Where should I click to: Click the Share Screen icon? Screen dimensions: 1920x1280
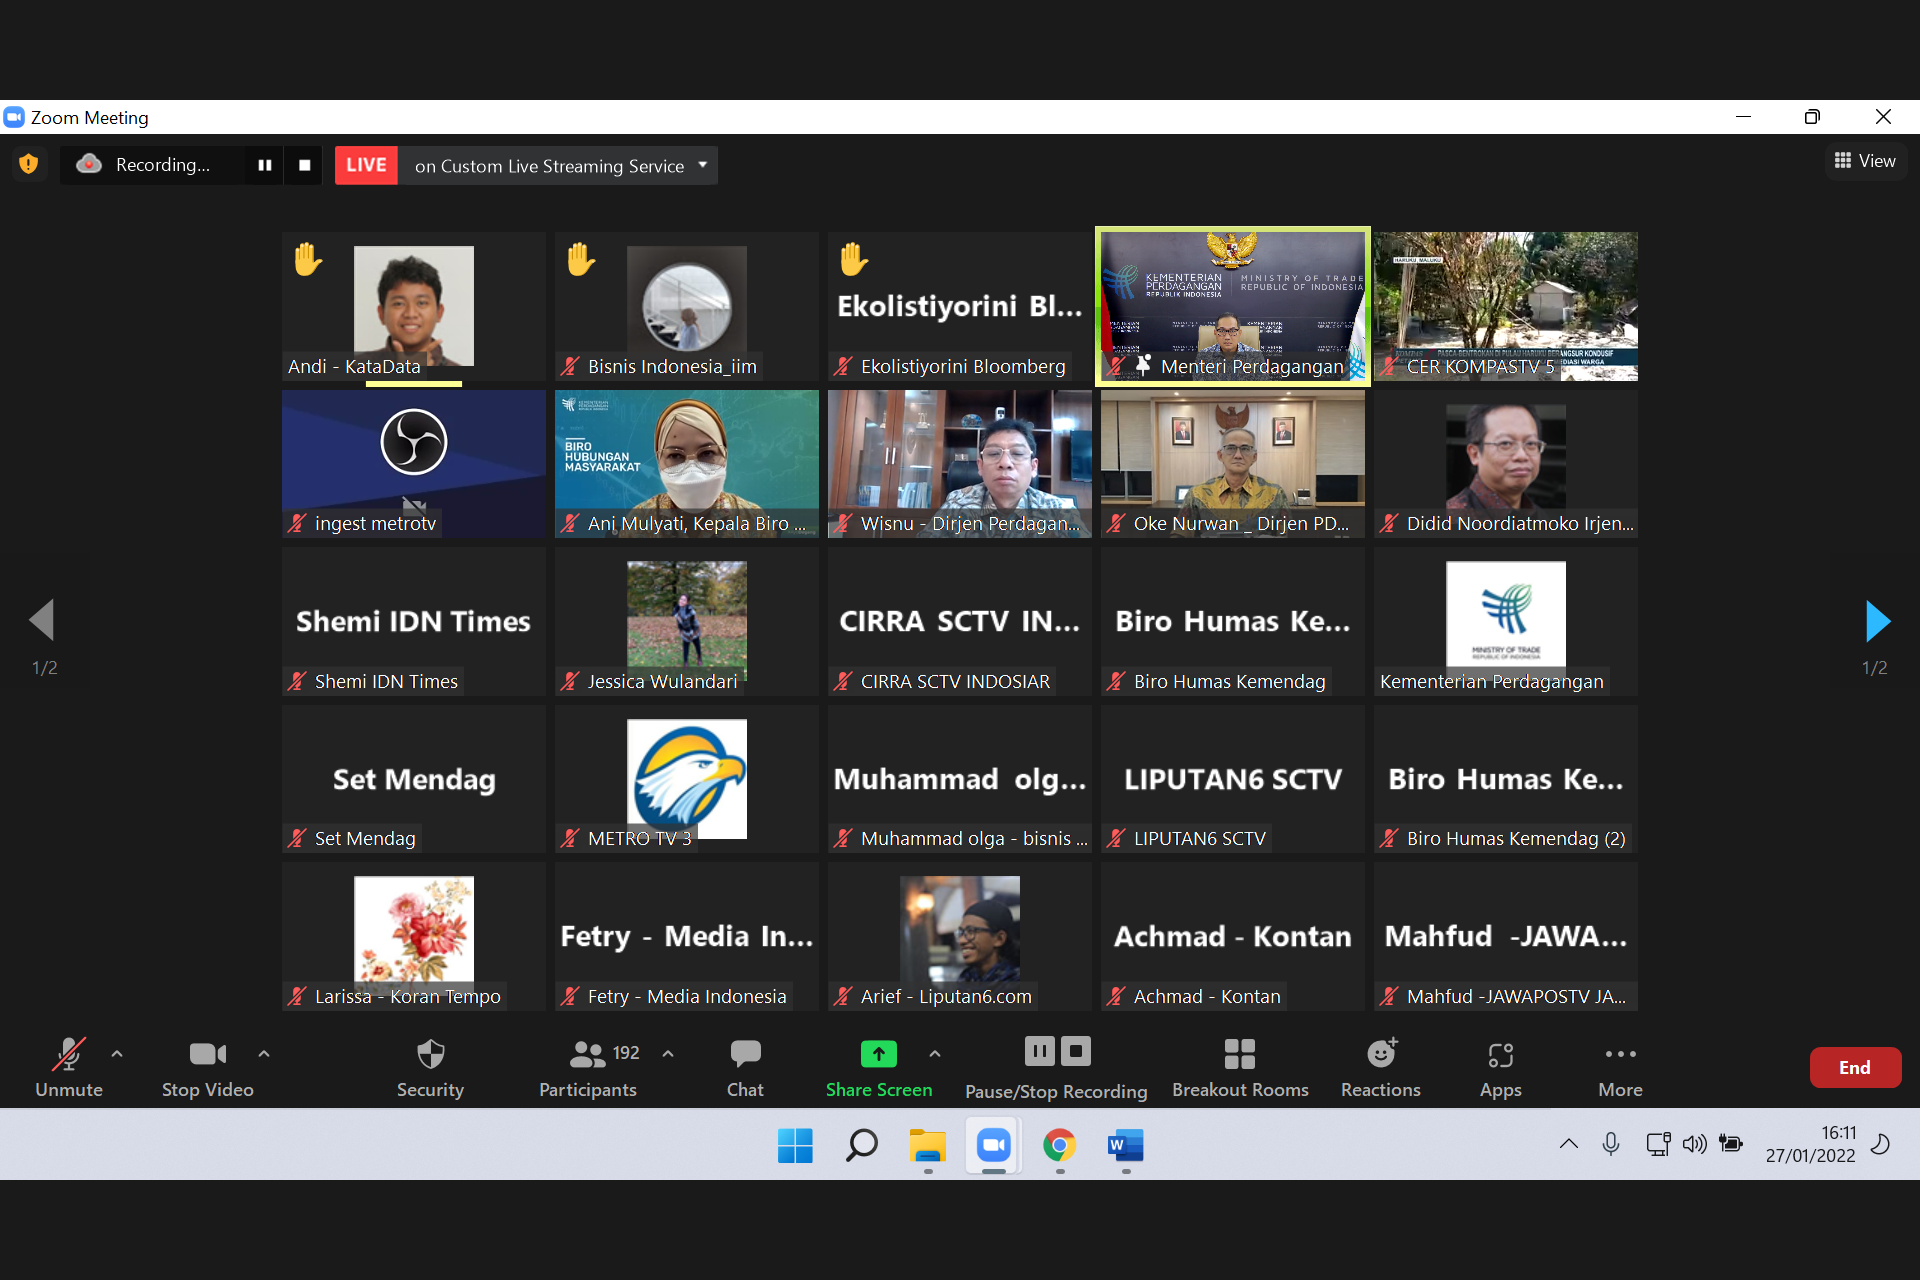pos(878,1055)
